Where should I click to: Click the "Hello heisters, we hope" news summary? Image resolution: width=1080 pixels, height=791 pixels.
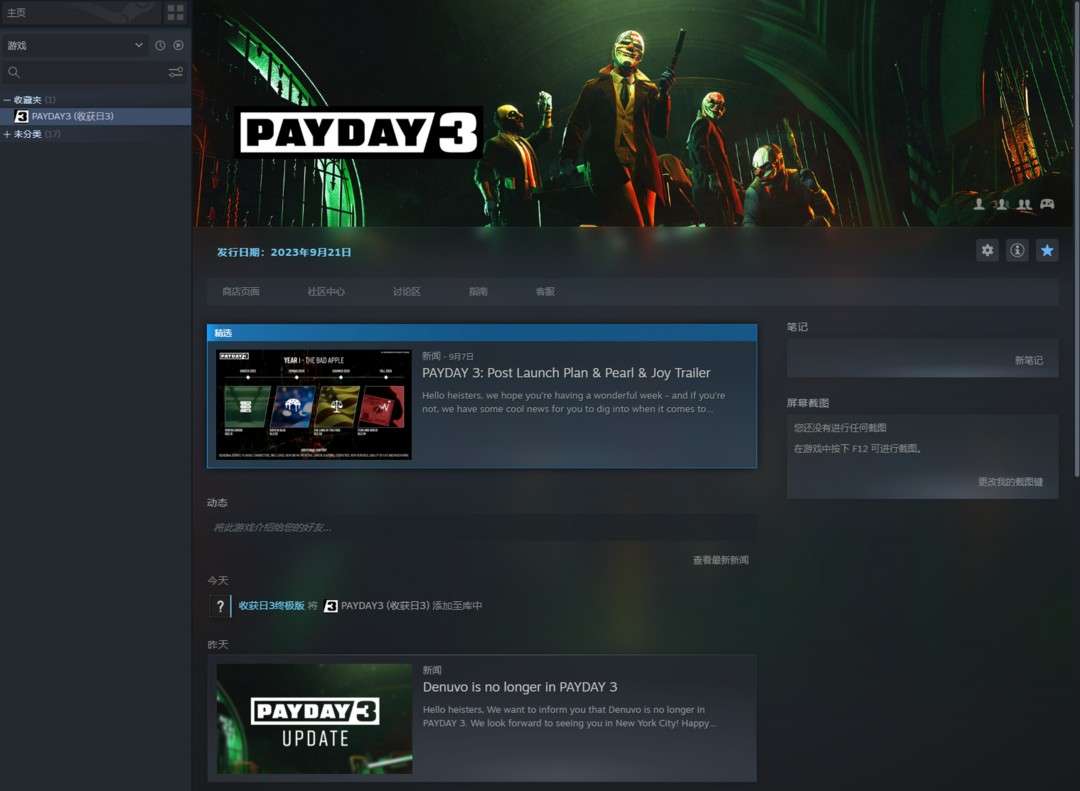coord(574,402)
